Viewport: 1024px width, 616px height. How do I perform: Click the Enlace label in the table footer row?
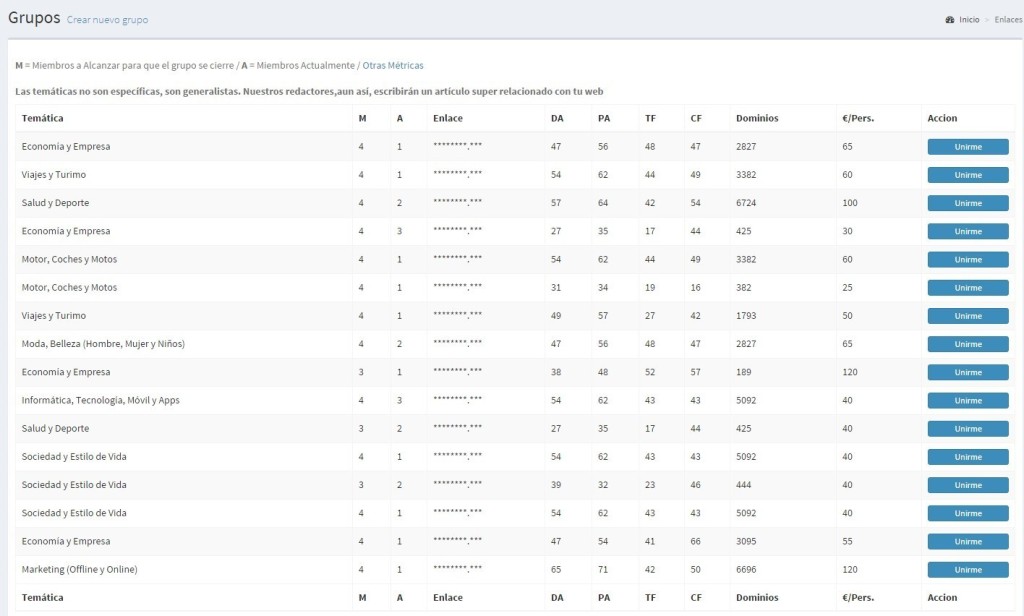(x=447, y=598)
